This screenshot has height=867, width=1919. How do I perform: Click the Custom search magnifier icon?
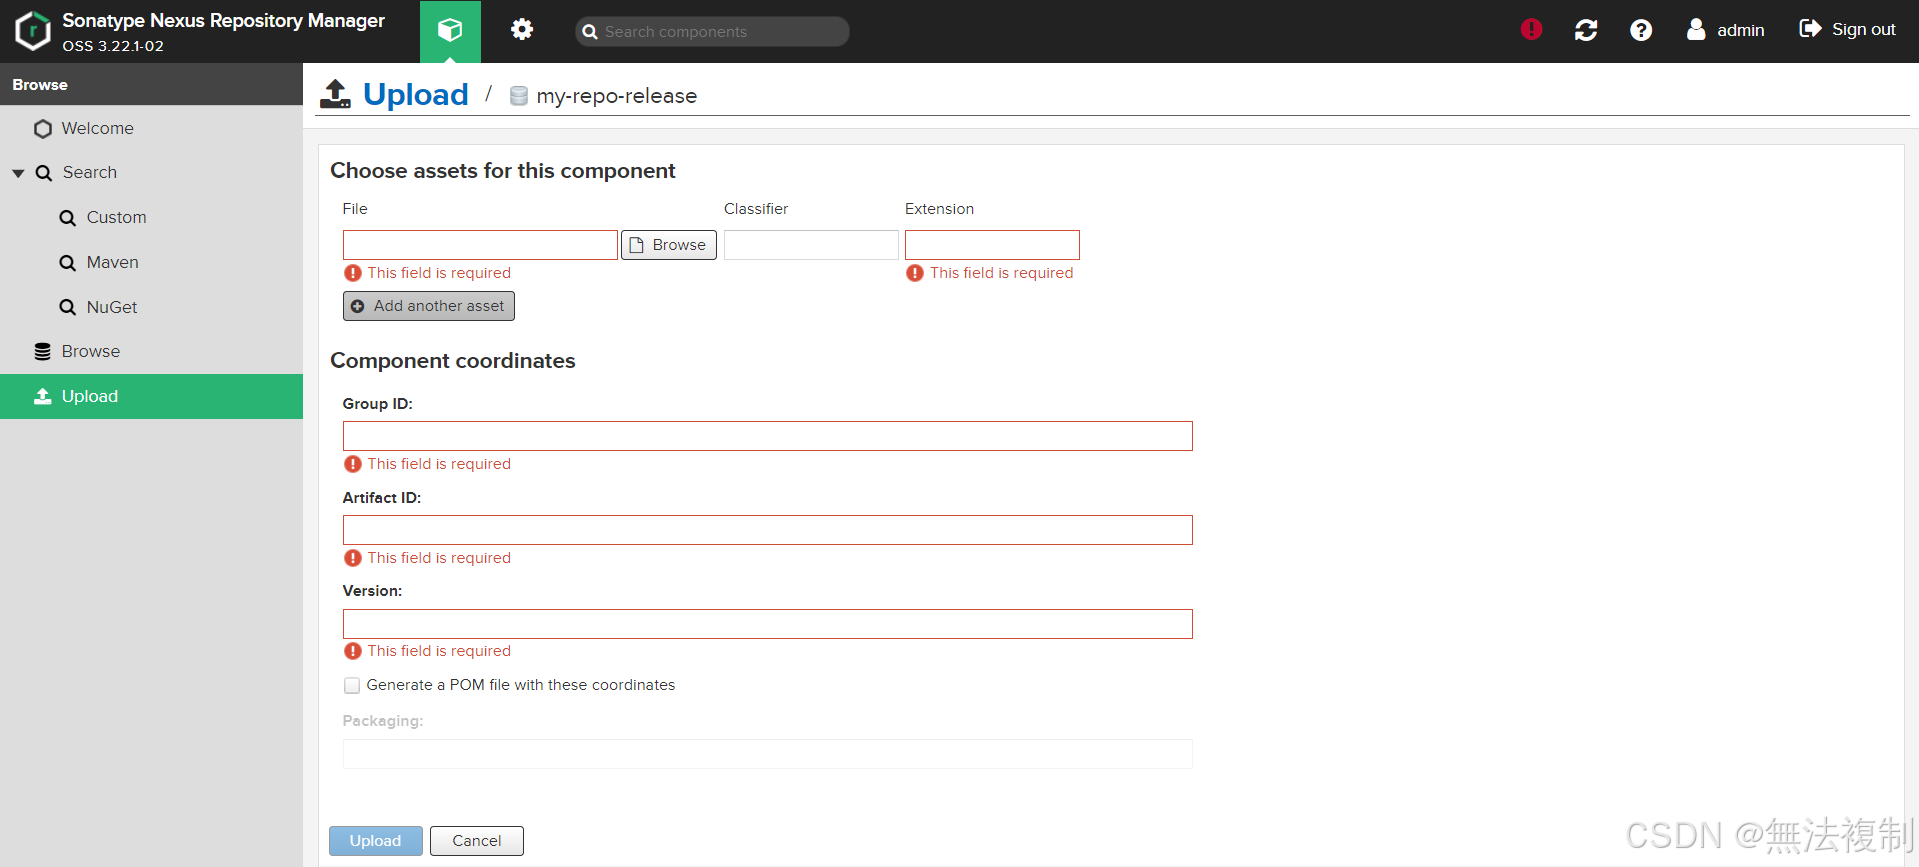[67, 218]
